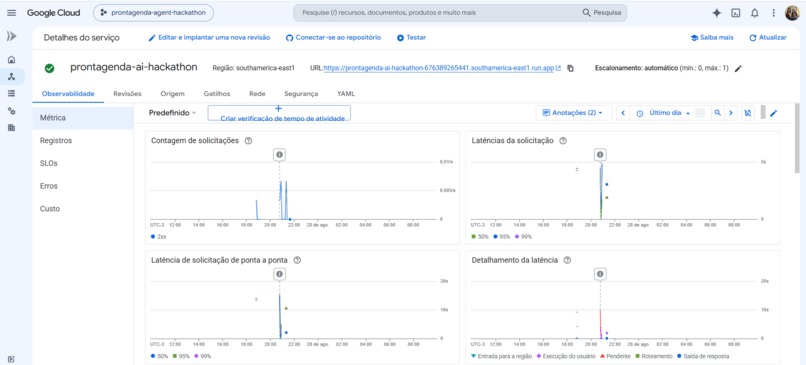Click the Pesquisa search button
806x365 pixels.
pyautogui.click(x=602, y=13)
